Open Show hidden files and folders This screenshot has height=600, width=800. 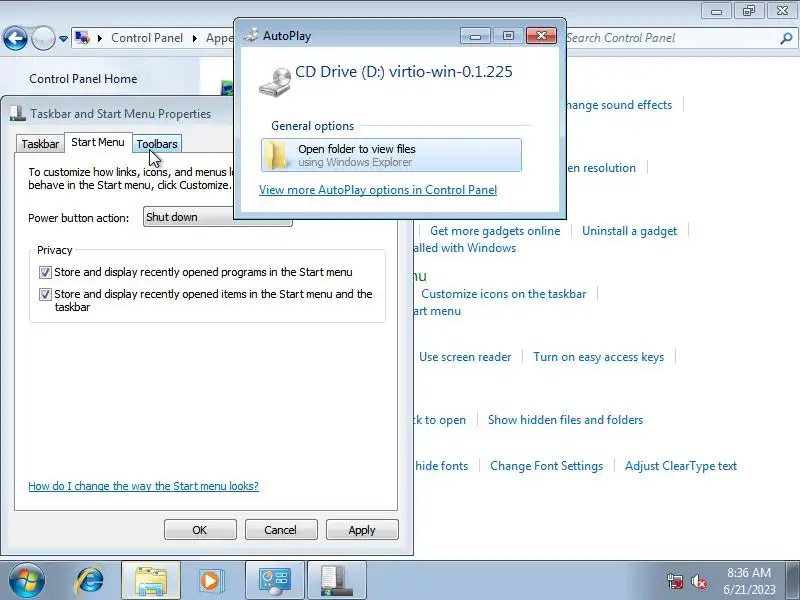565,420
